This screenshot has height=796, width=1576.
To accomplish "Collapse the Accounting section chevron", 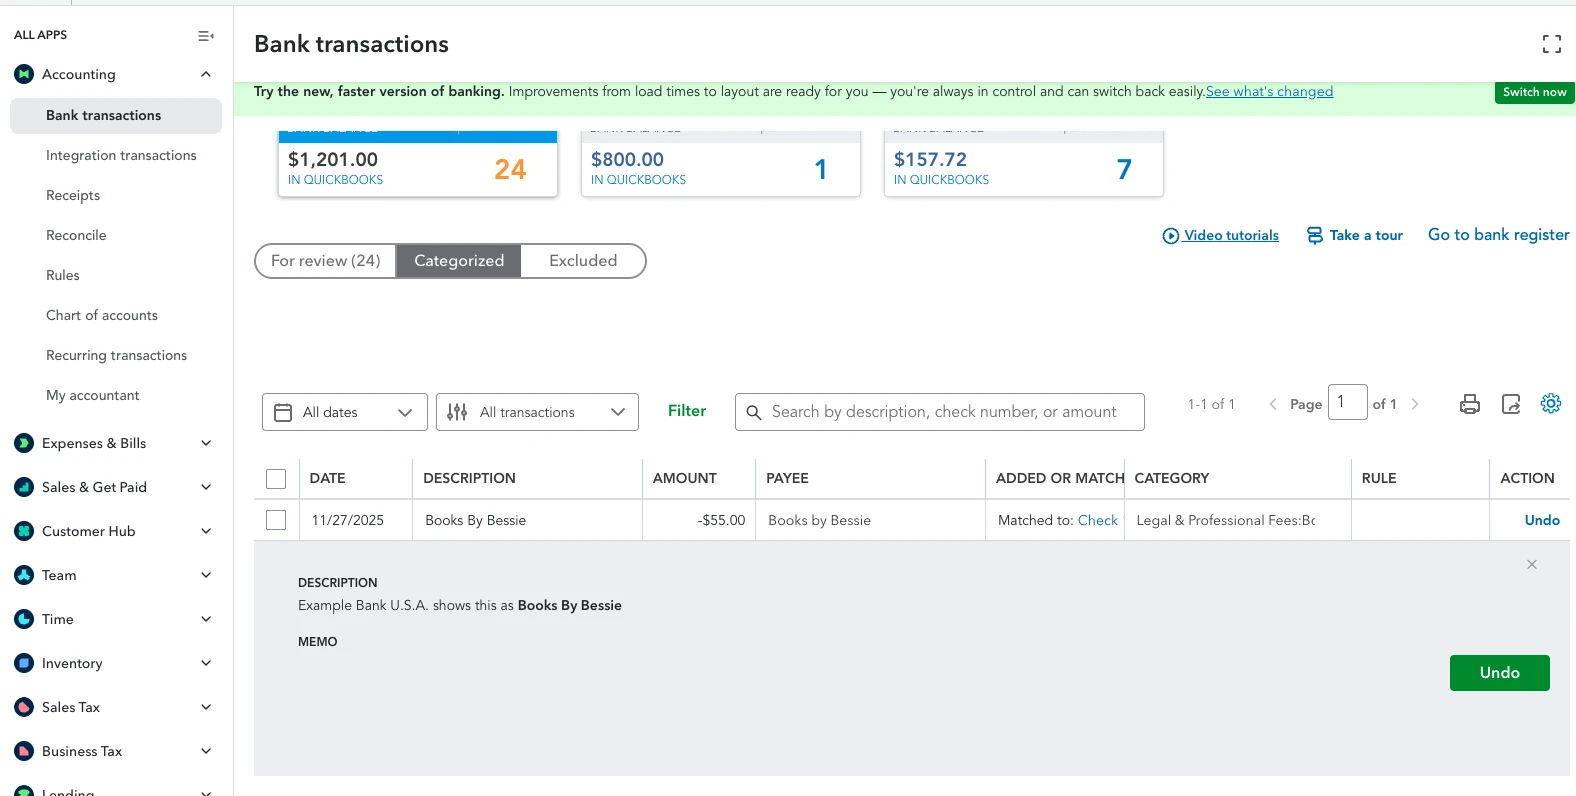I will pyautogui.click(x=206, y=74).
